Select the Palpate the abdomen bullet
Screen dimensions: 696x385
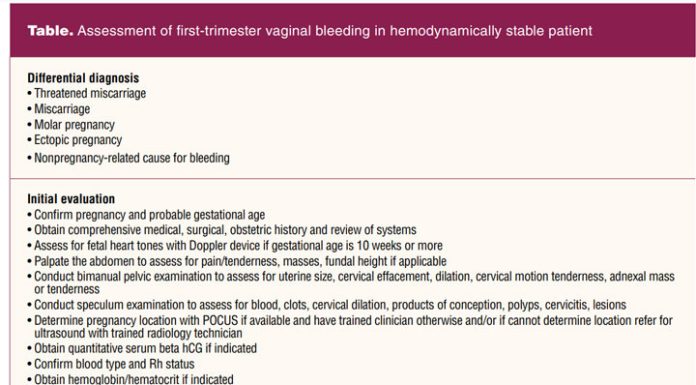(237, 261)
